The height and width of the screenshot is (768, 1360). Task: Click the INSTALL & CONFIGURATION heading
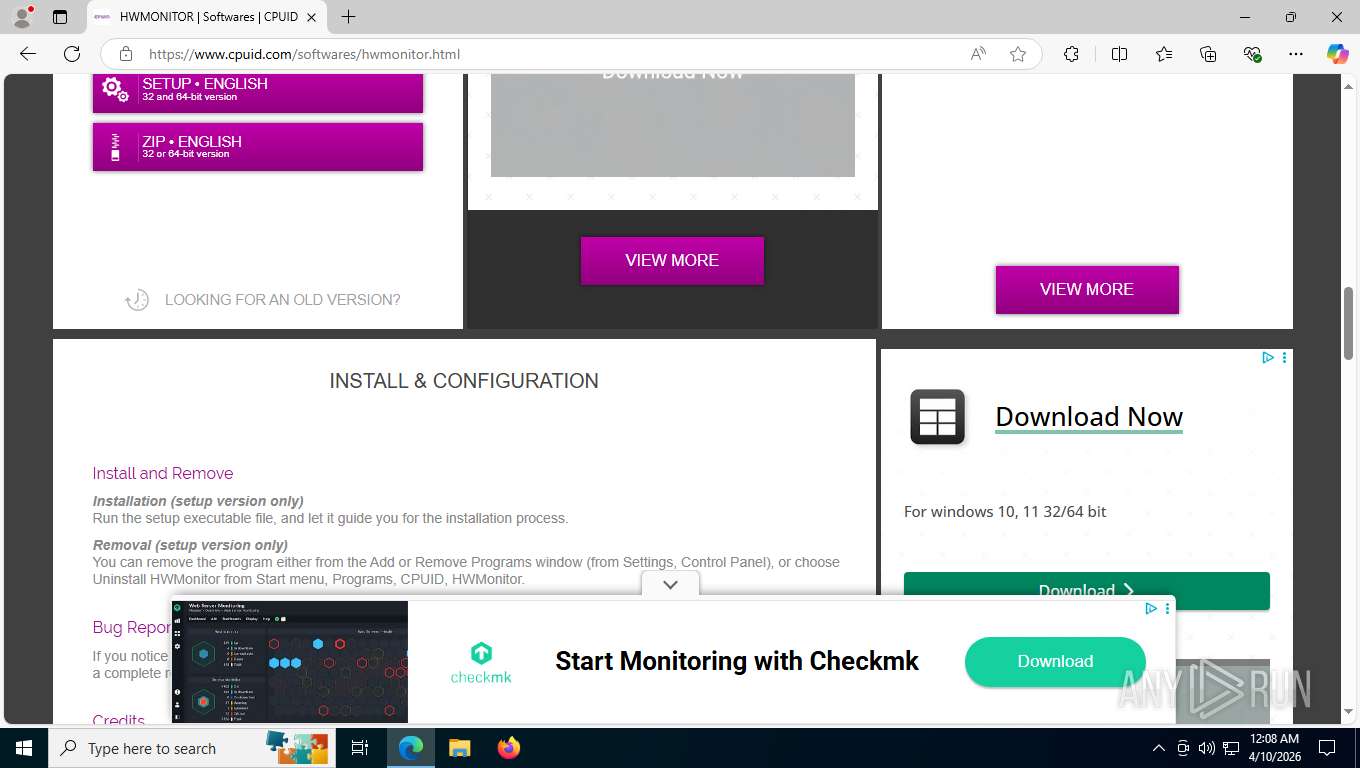[x=464, y=381]
